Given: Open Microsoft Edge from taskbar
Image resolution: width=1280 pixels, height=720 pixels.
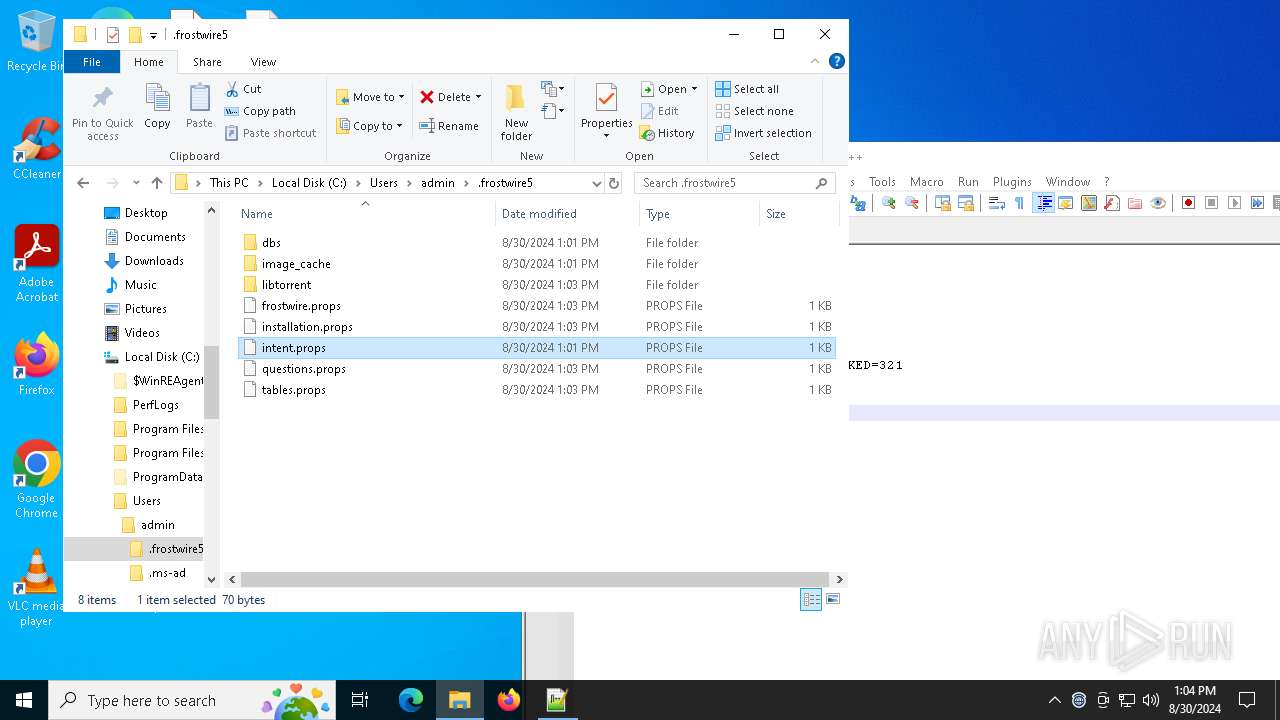Looking at the screenshot, I should tap(411, 700).
